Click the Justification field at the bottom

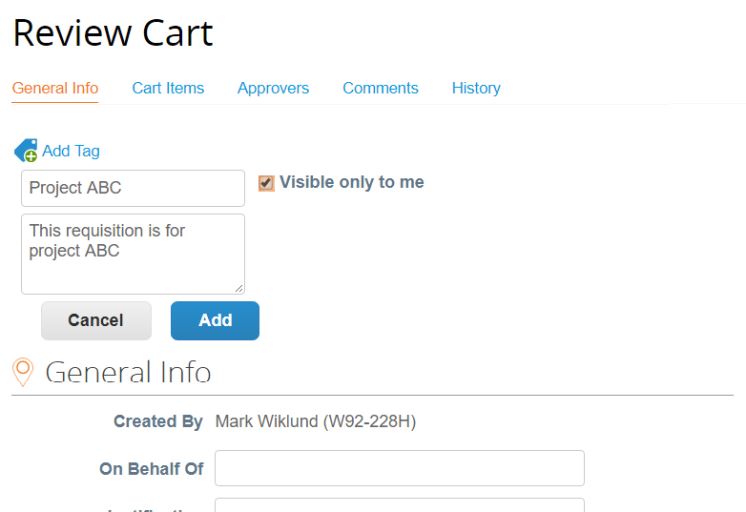[x=399, y=505]
